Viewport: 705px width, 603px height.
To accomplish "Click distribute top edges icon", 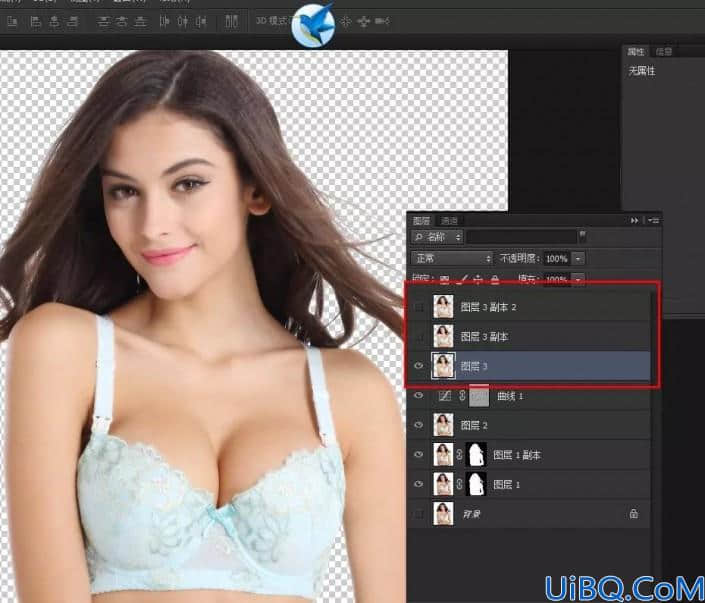I will pos(103,21).
